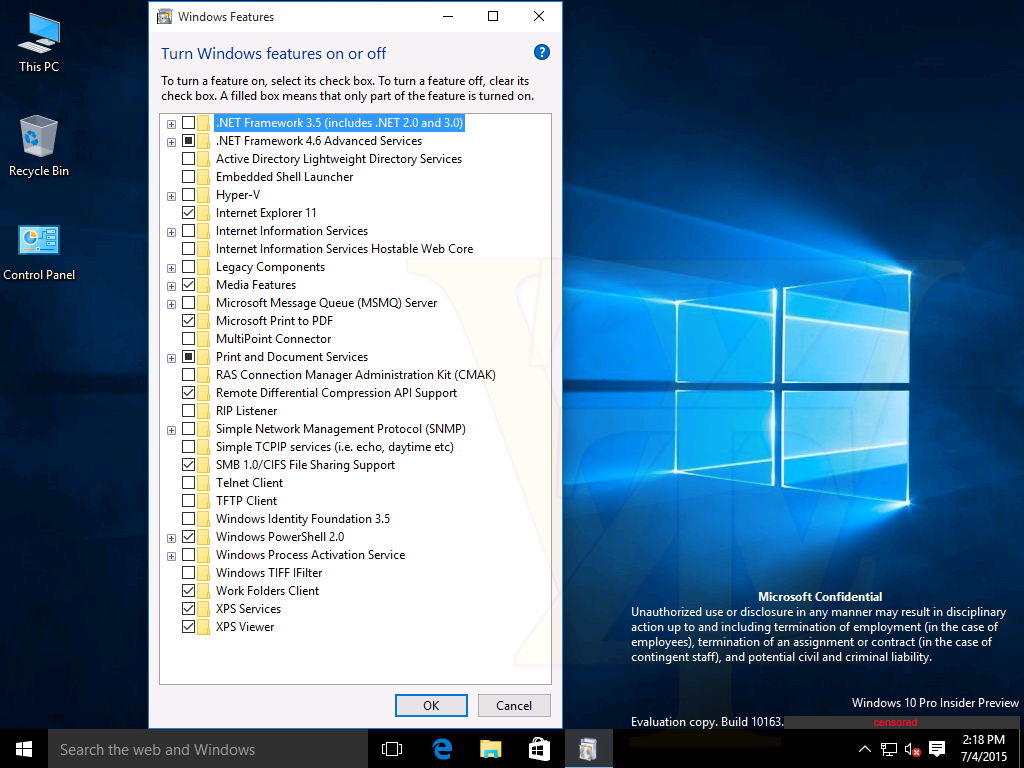The image size is (1024, 768).
Task: Open Microsoft Edge from the taskbar
Action: 442,748
